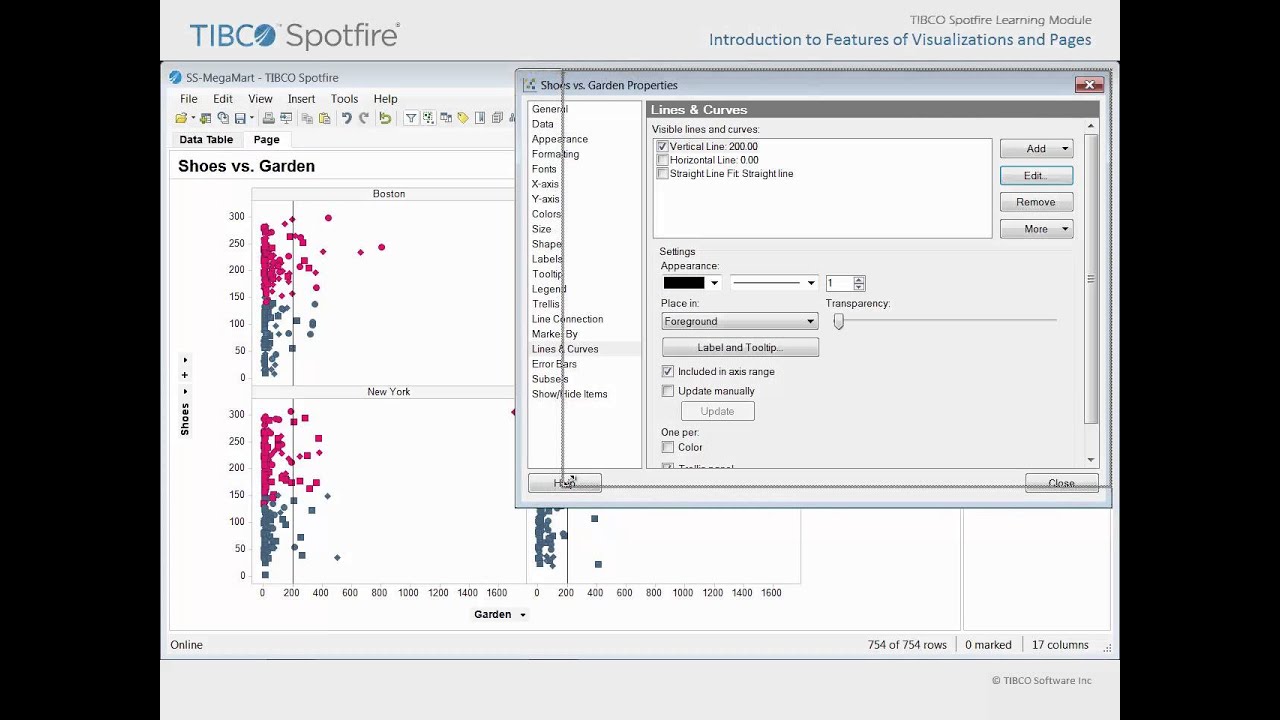This screenshot has width=1280, height=720.
Task: Click the Edit... button
Action: tap(1036, 176)
